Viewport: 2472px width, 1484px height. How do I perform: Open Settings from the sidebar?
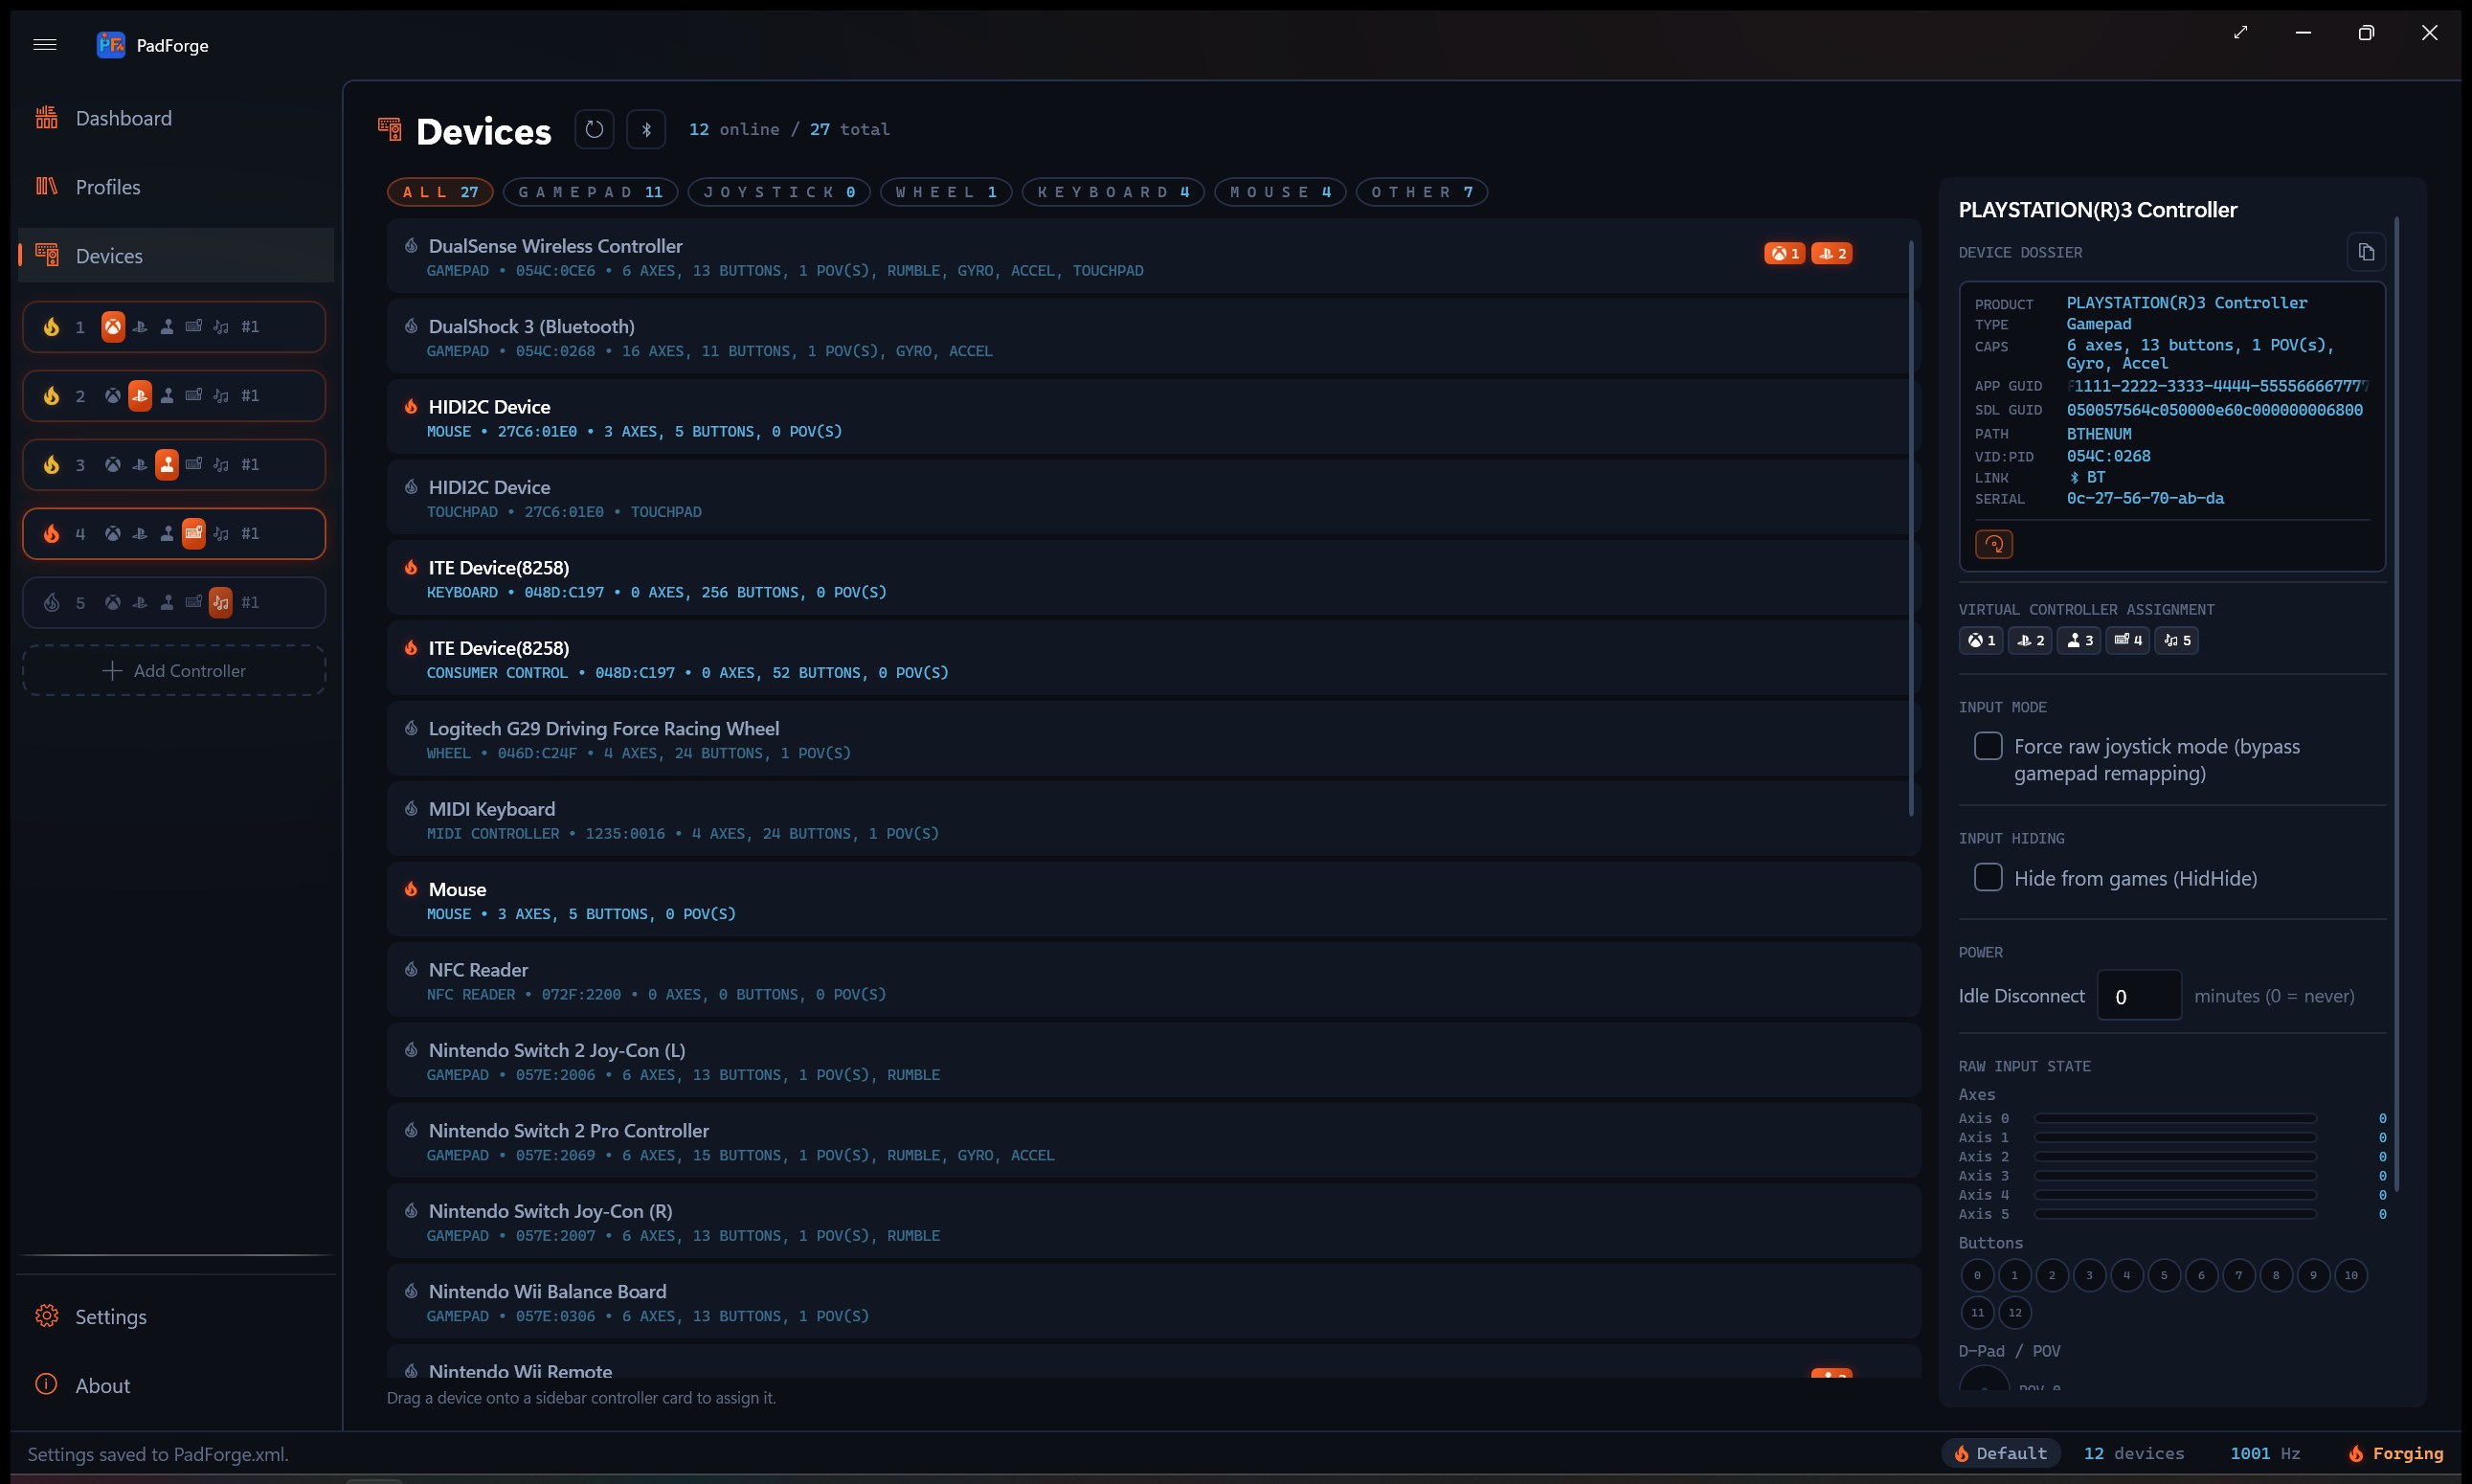click(176, 1317)
